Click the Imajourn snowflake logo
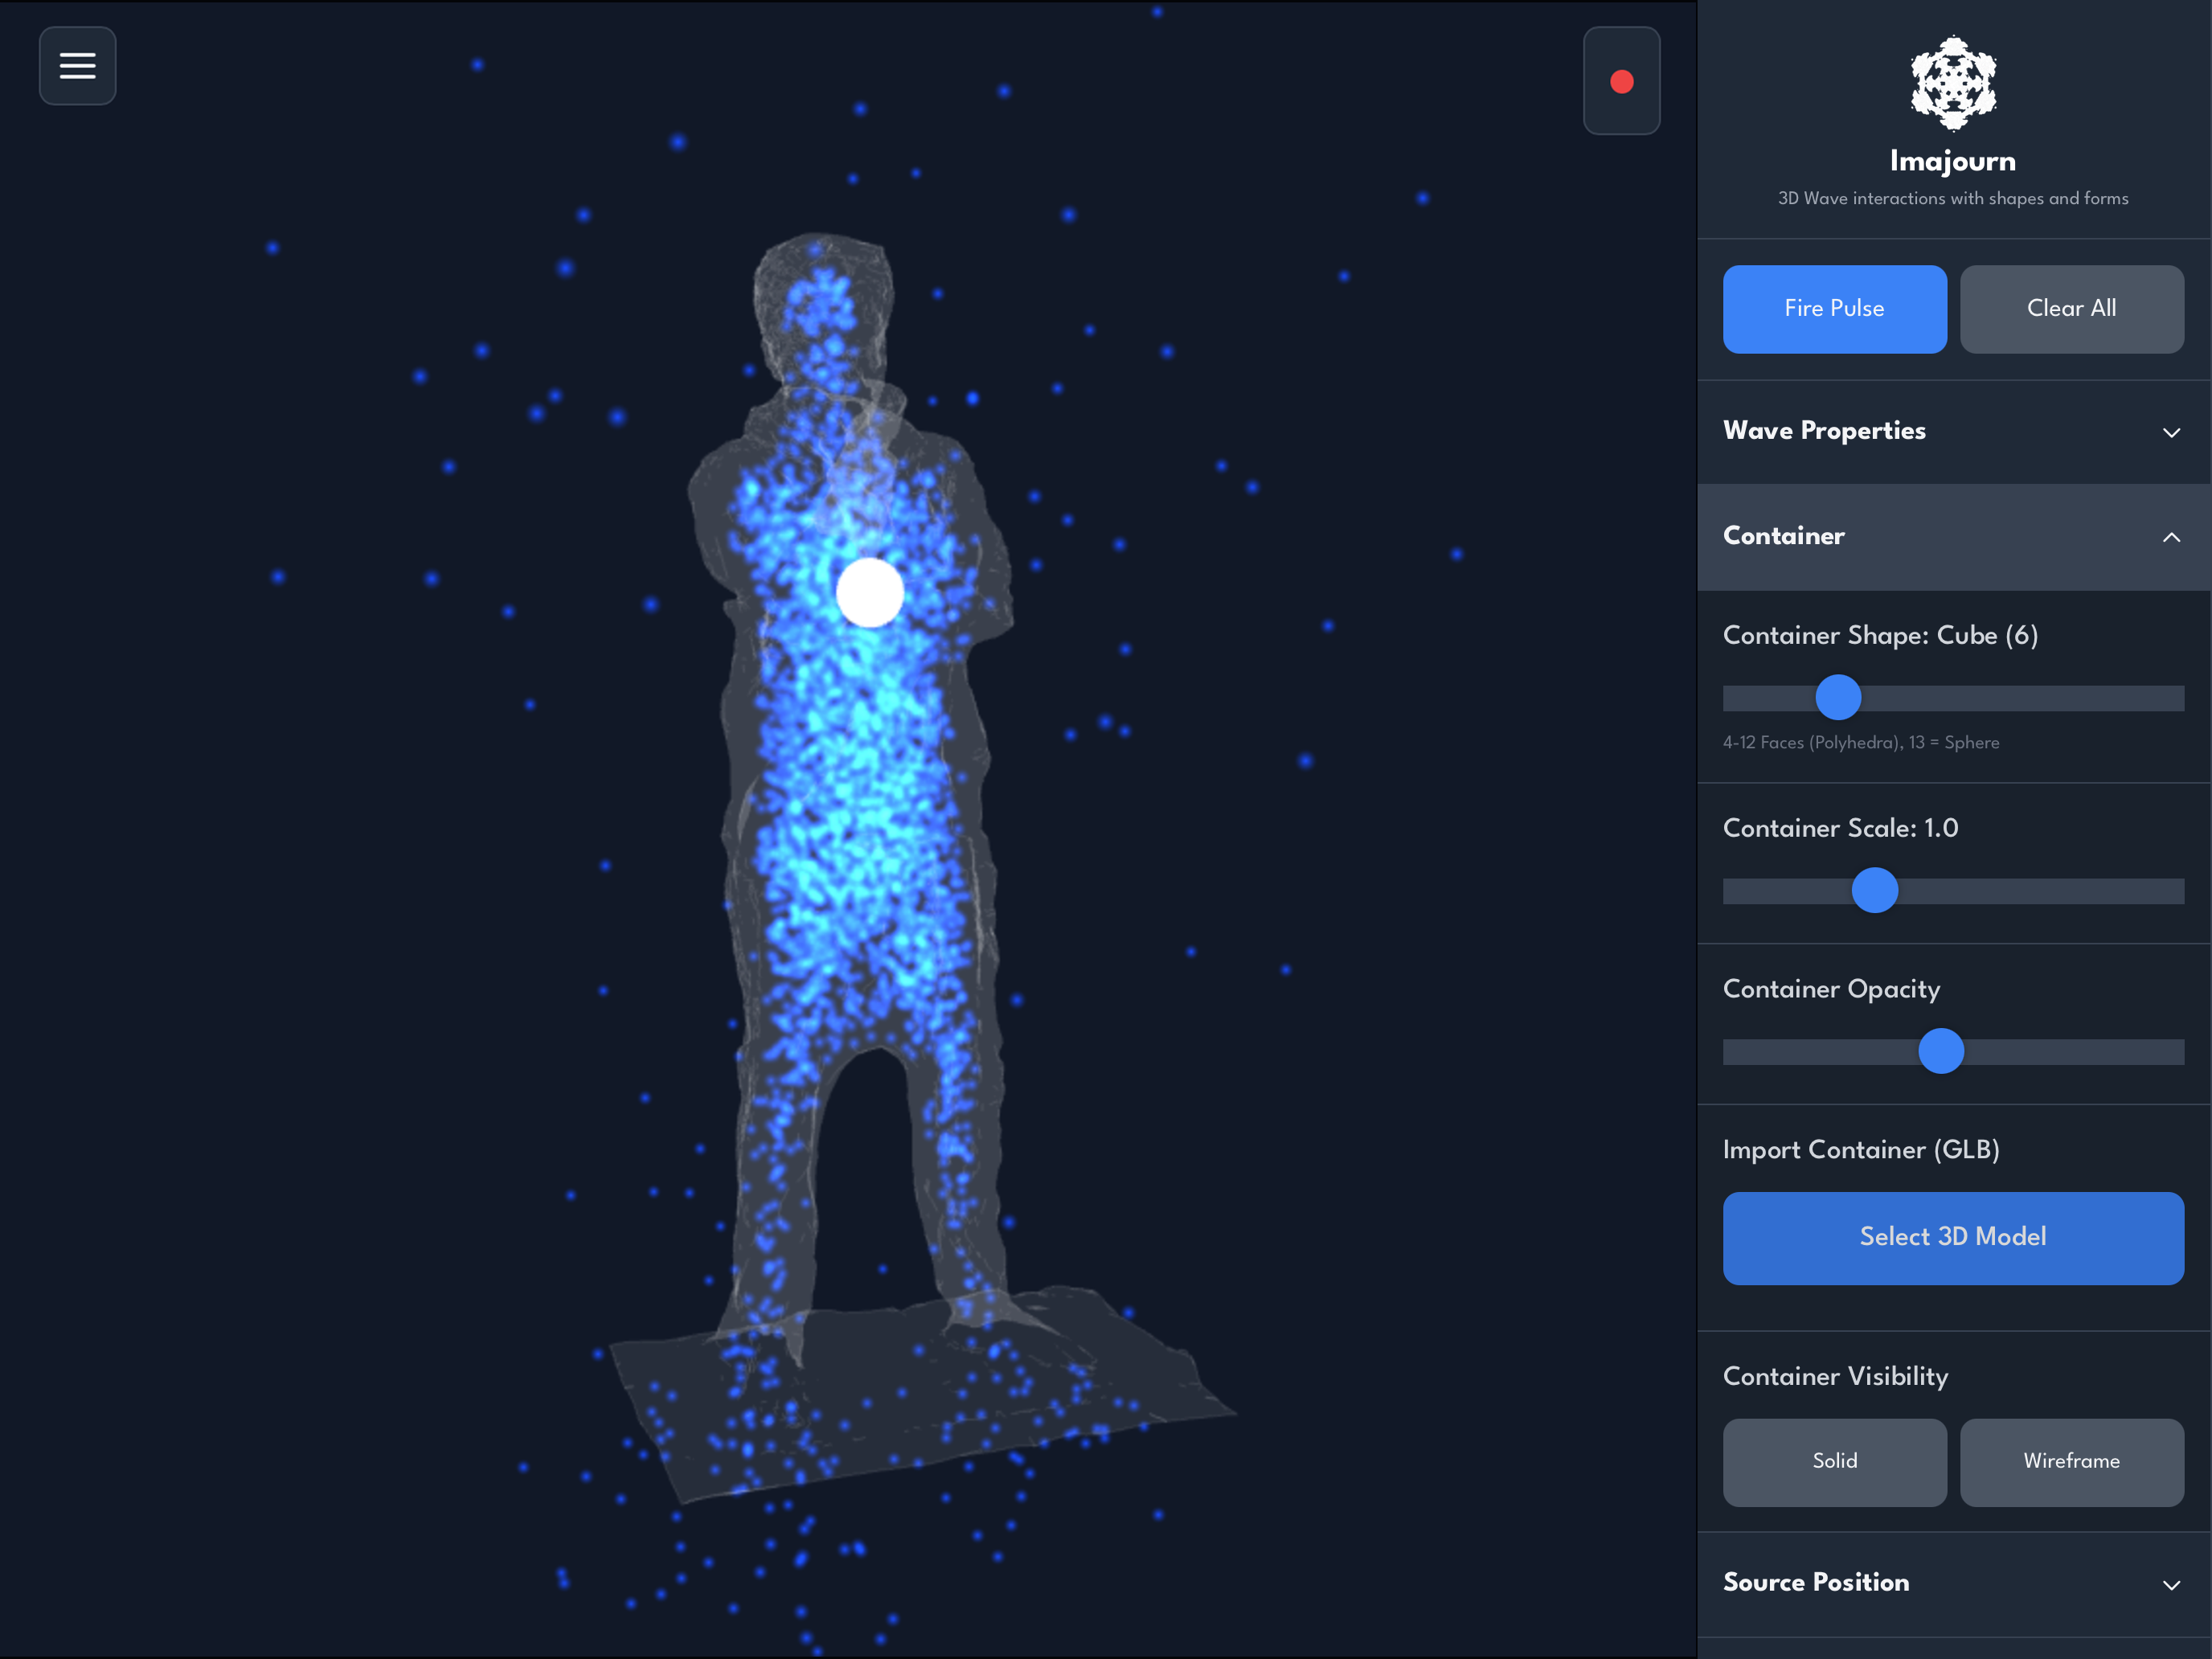This screenshot has height=1659, width=2212. [1952, 83]
